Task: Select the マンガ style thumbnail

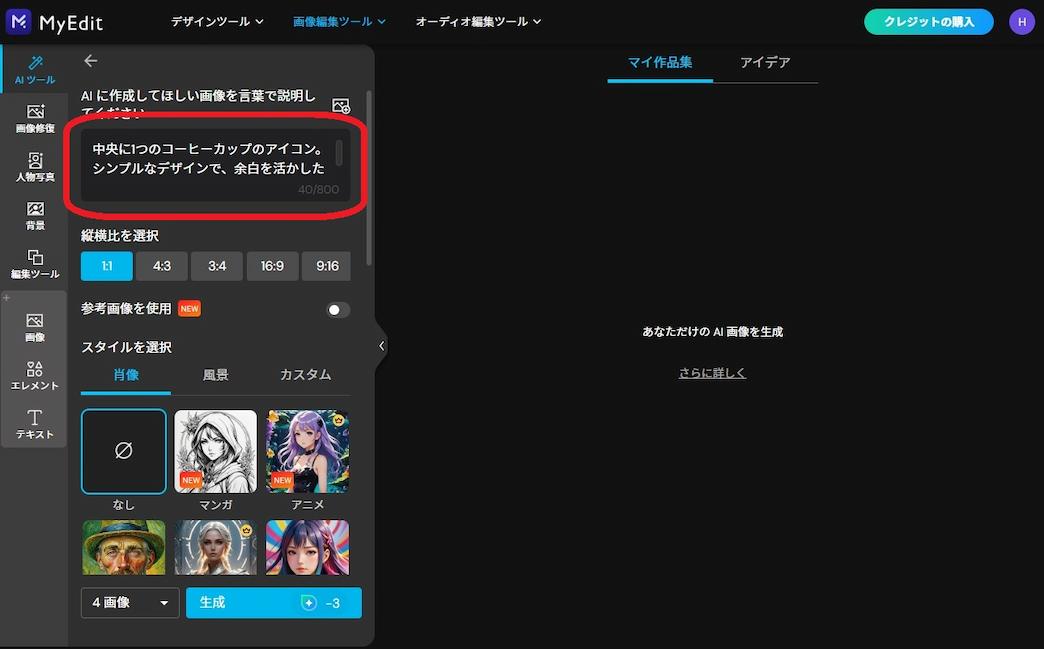Action: [215, 451]
